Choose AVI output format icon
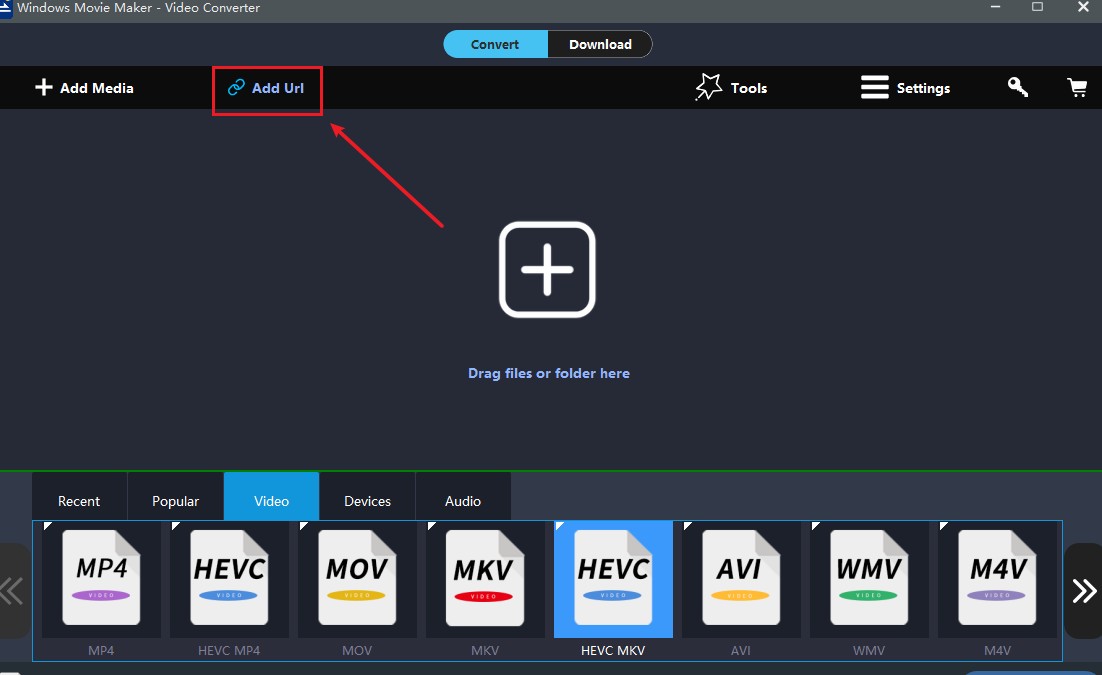 [x=741, y=579]
